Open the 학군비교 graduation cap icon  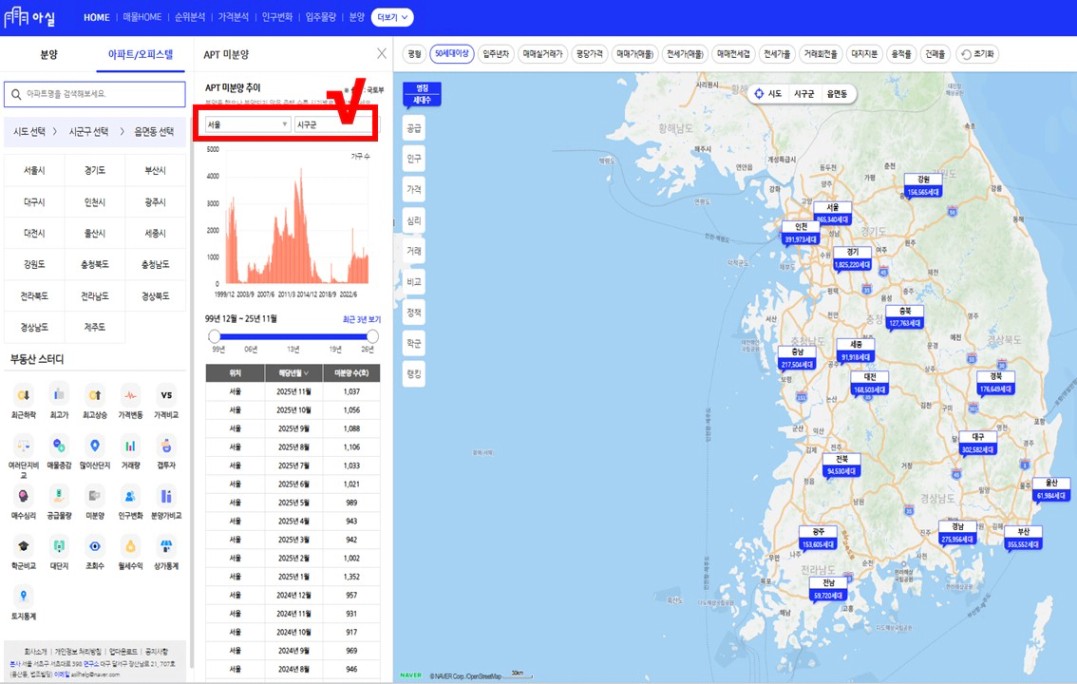pyautogui.click(x=23, y=547)
